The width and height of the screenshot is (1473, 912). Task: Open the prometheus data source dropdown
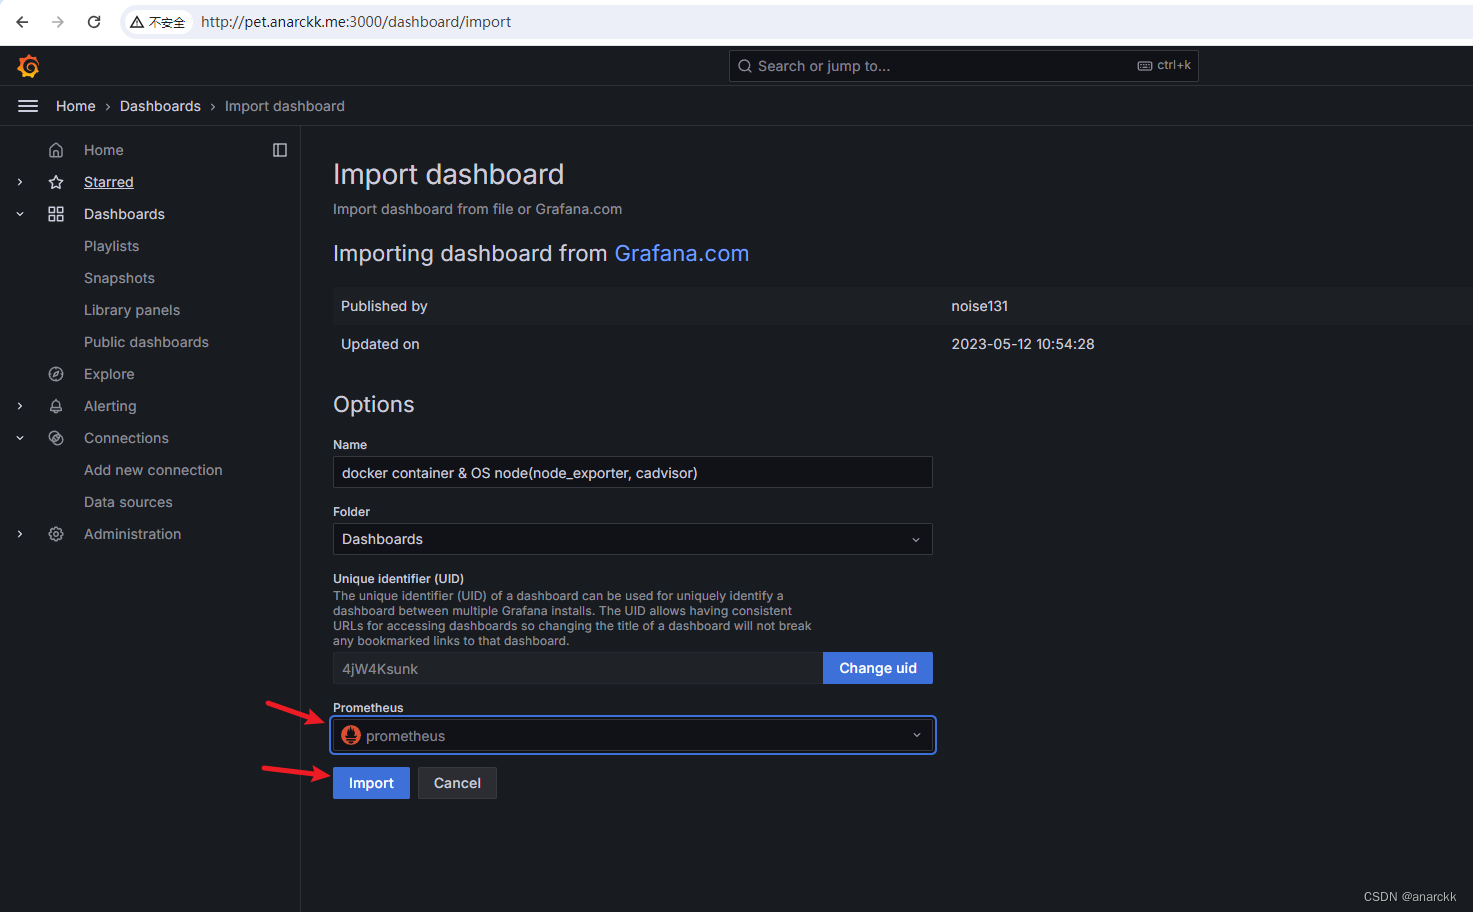point(633,735)
